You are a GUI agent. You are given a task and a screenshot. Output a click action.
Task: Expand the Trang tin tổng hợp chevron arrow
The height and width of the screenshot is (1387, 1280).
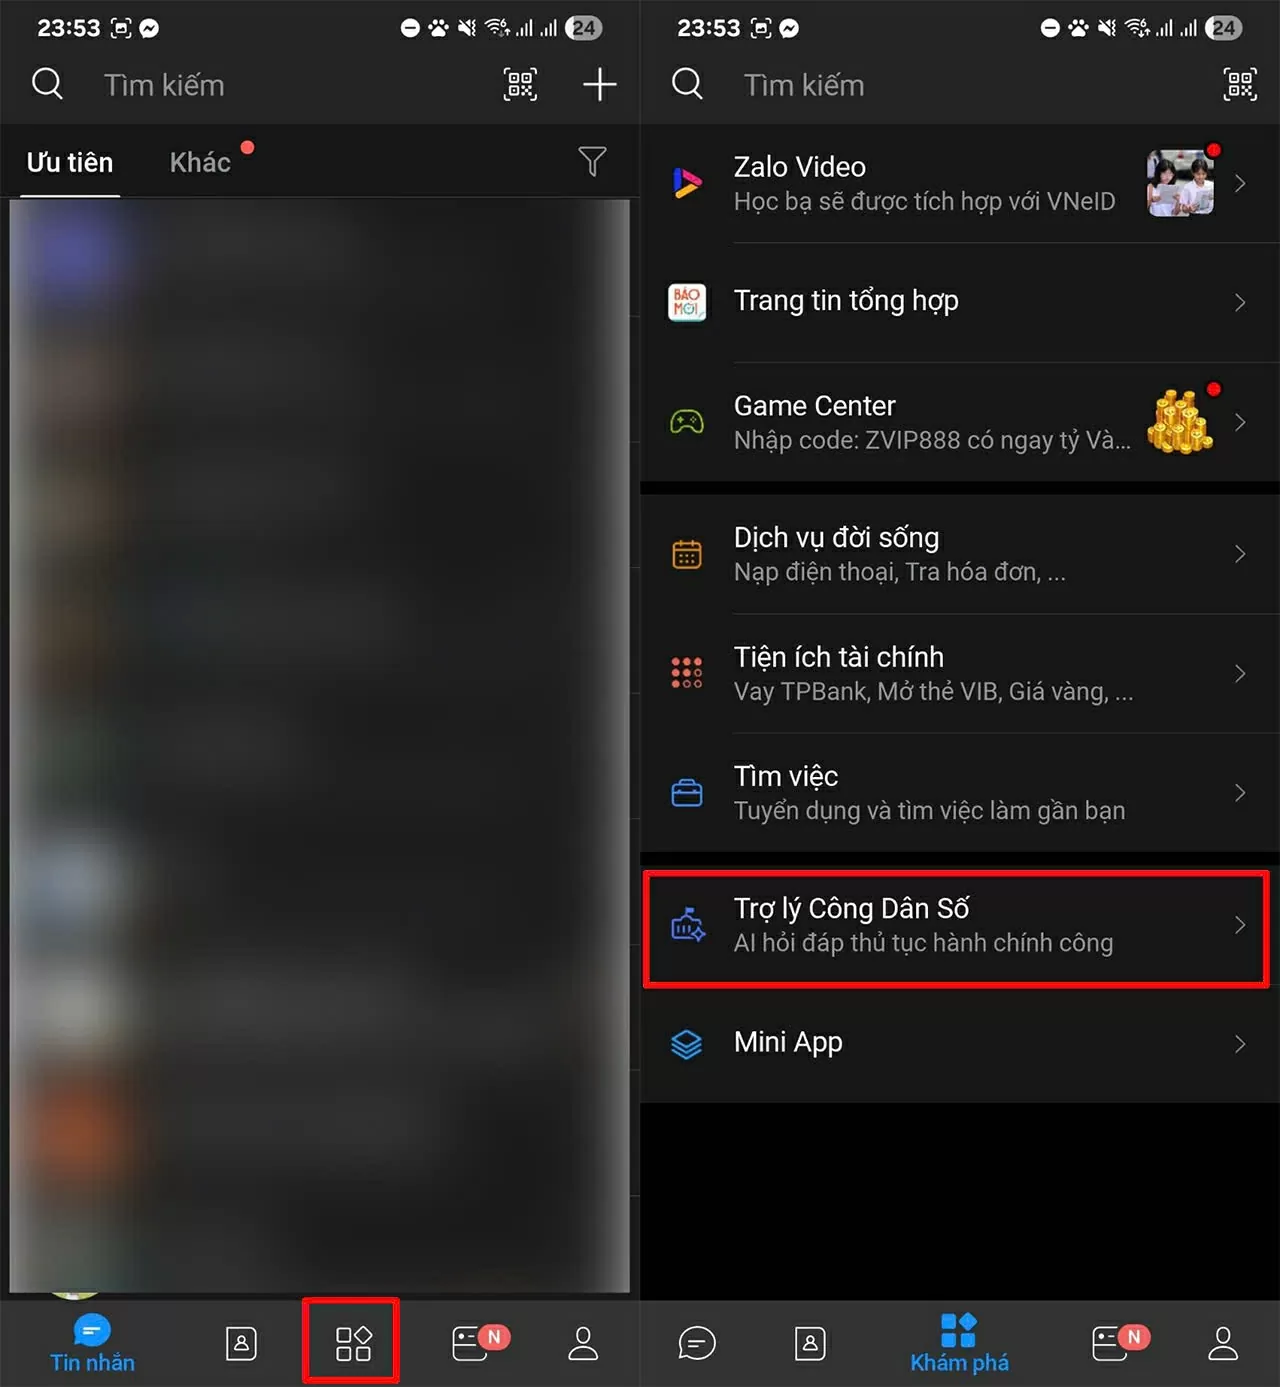point(1240,302)
